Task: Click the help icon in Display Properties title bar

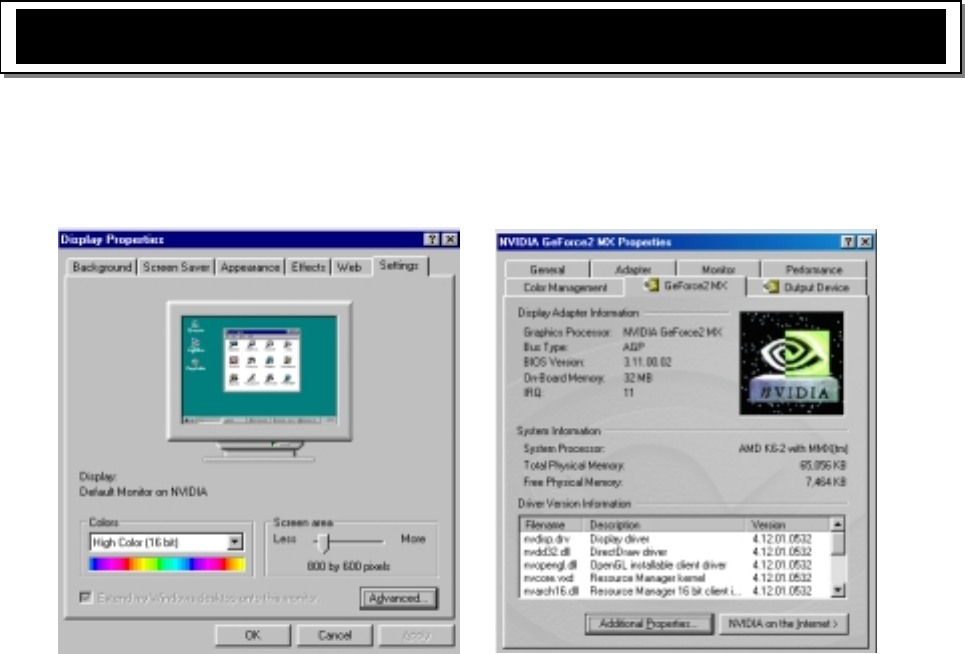Action: (x=432, y=239)
